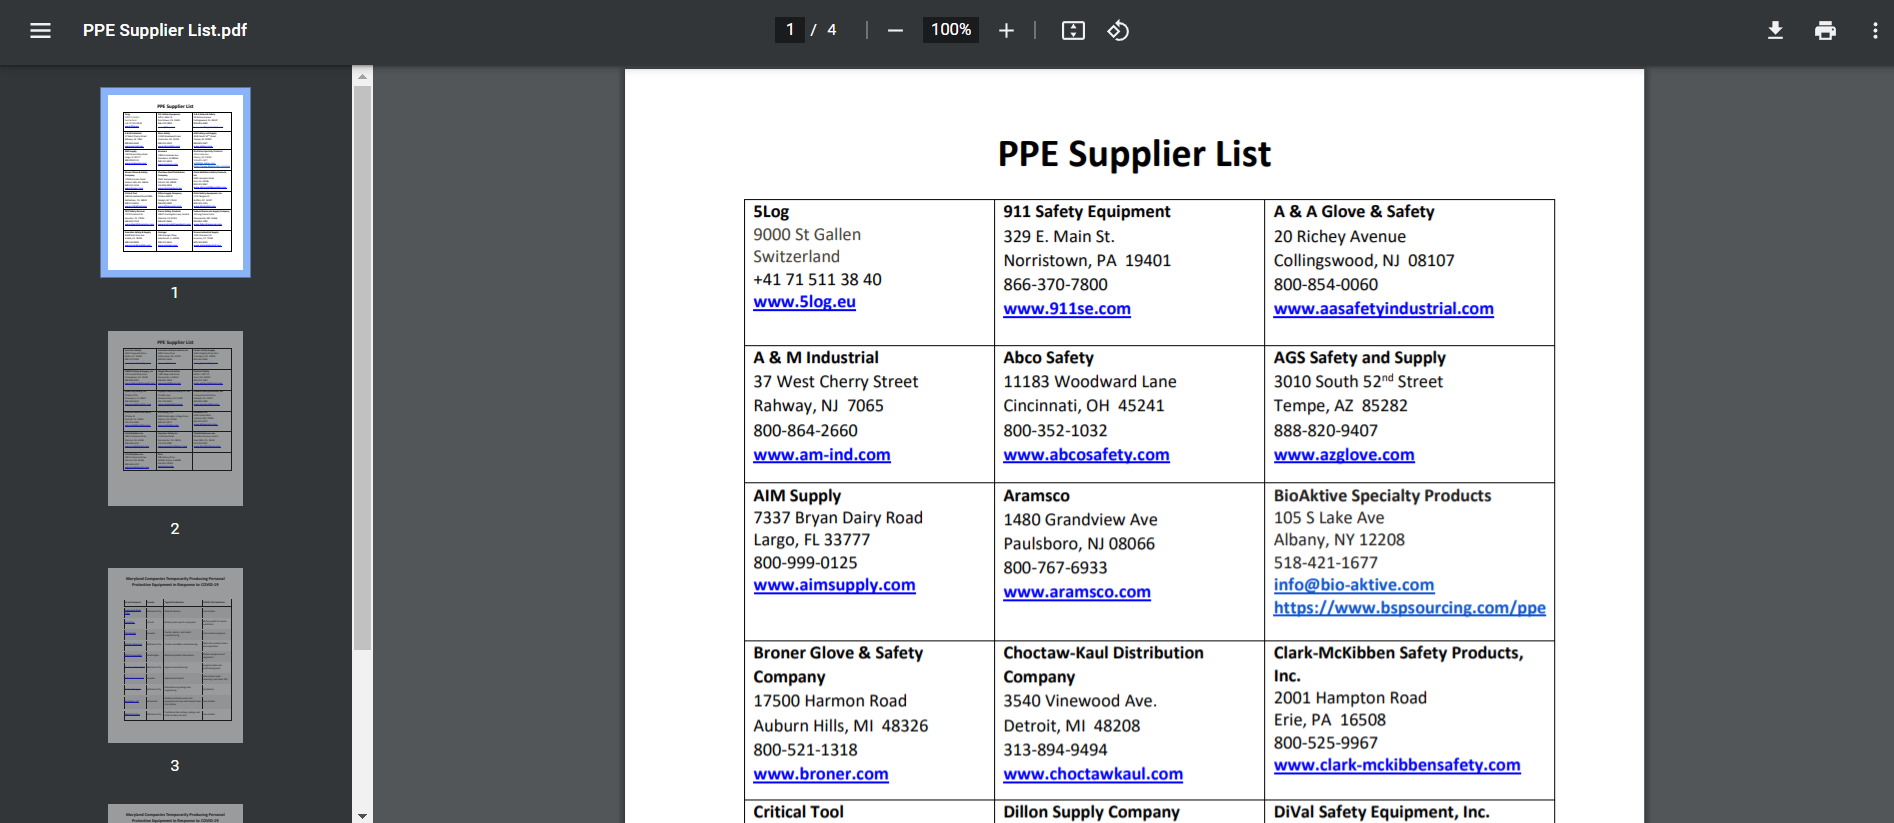Viewport: 1894px width, 823px height.
Task: Click the Dillon Supply Company name
Action: click(x=1091, y=812)
